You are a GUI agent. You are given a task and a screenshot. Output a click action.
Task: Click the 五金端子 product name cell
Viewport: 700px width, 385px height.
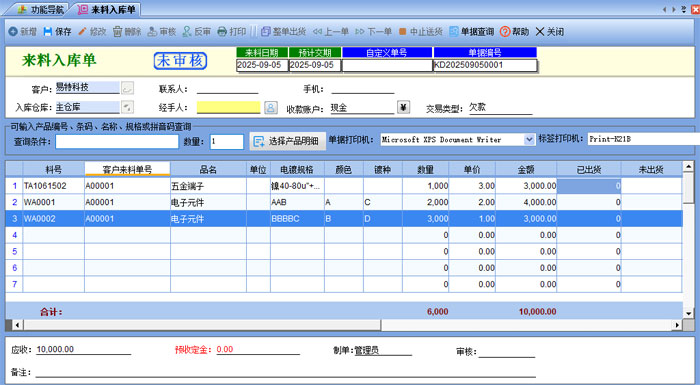click(208, 186)
